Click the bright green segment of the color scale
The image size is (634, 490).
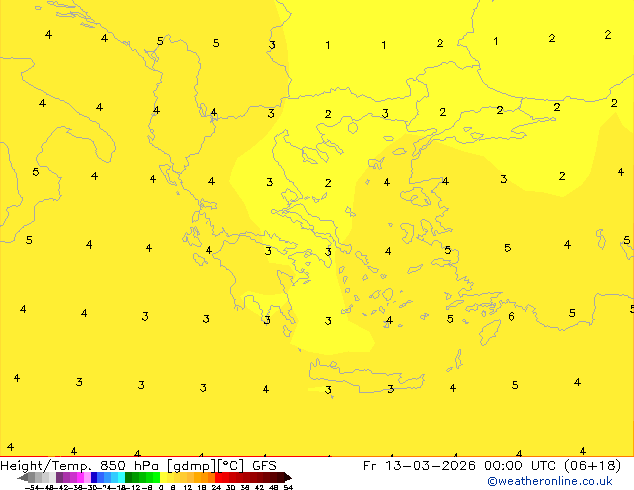[156, 477]
